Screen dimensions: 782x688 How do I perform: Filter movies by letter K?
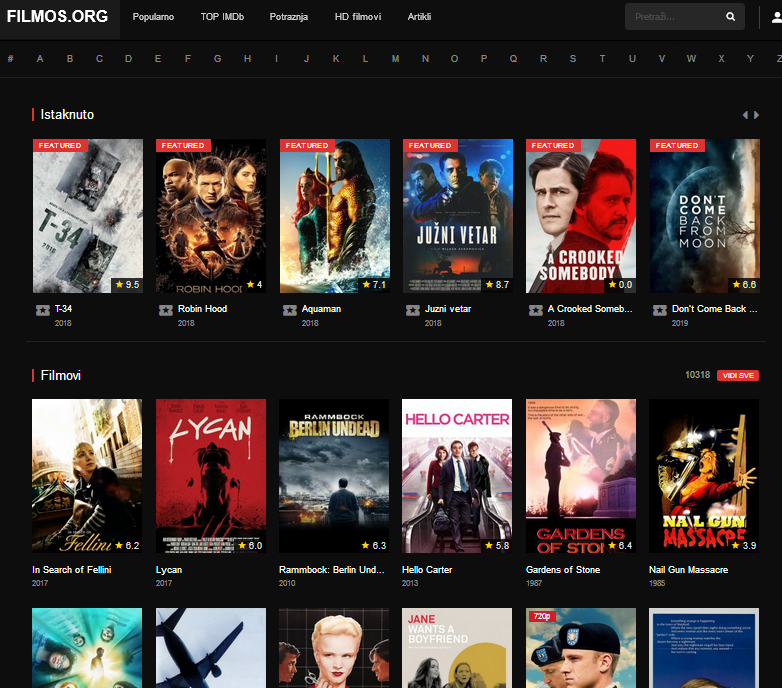click(336, 59)
